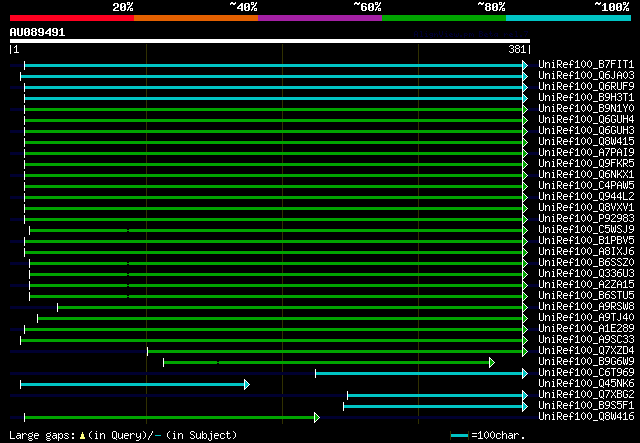The image size is (640, 443).
Task: Click the Large gaps legend text
Action: (x=123, y=435)
